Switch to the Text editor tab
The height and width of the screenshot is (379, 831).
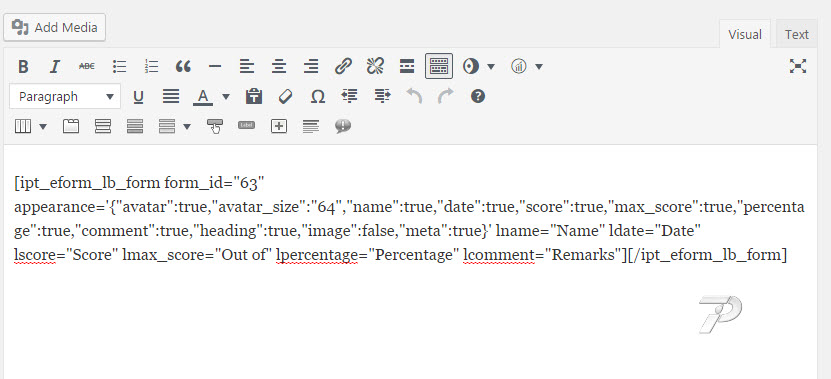[x=797, y=34]
